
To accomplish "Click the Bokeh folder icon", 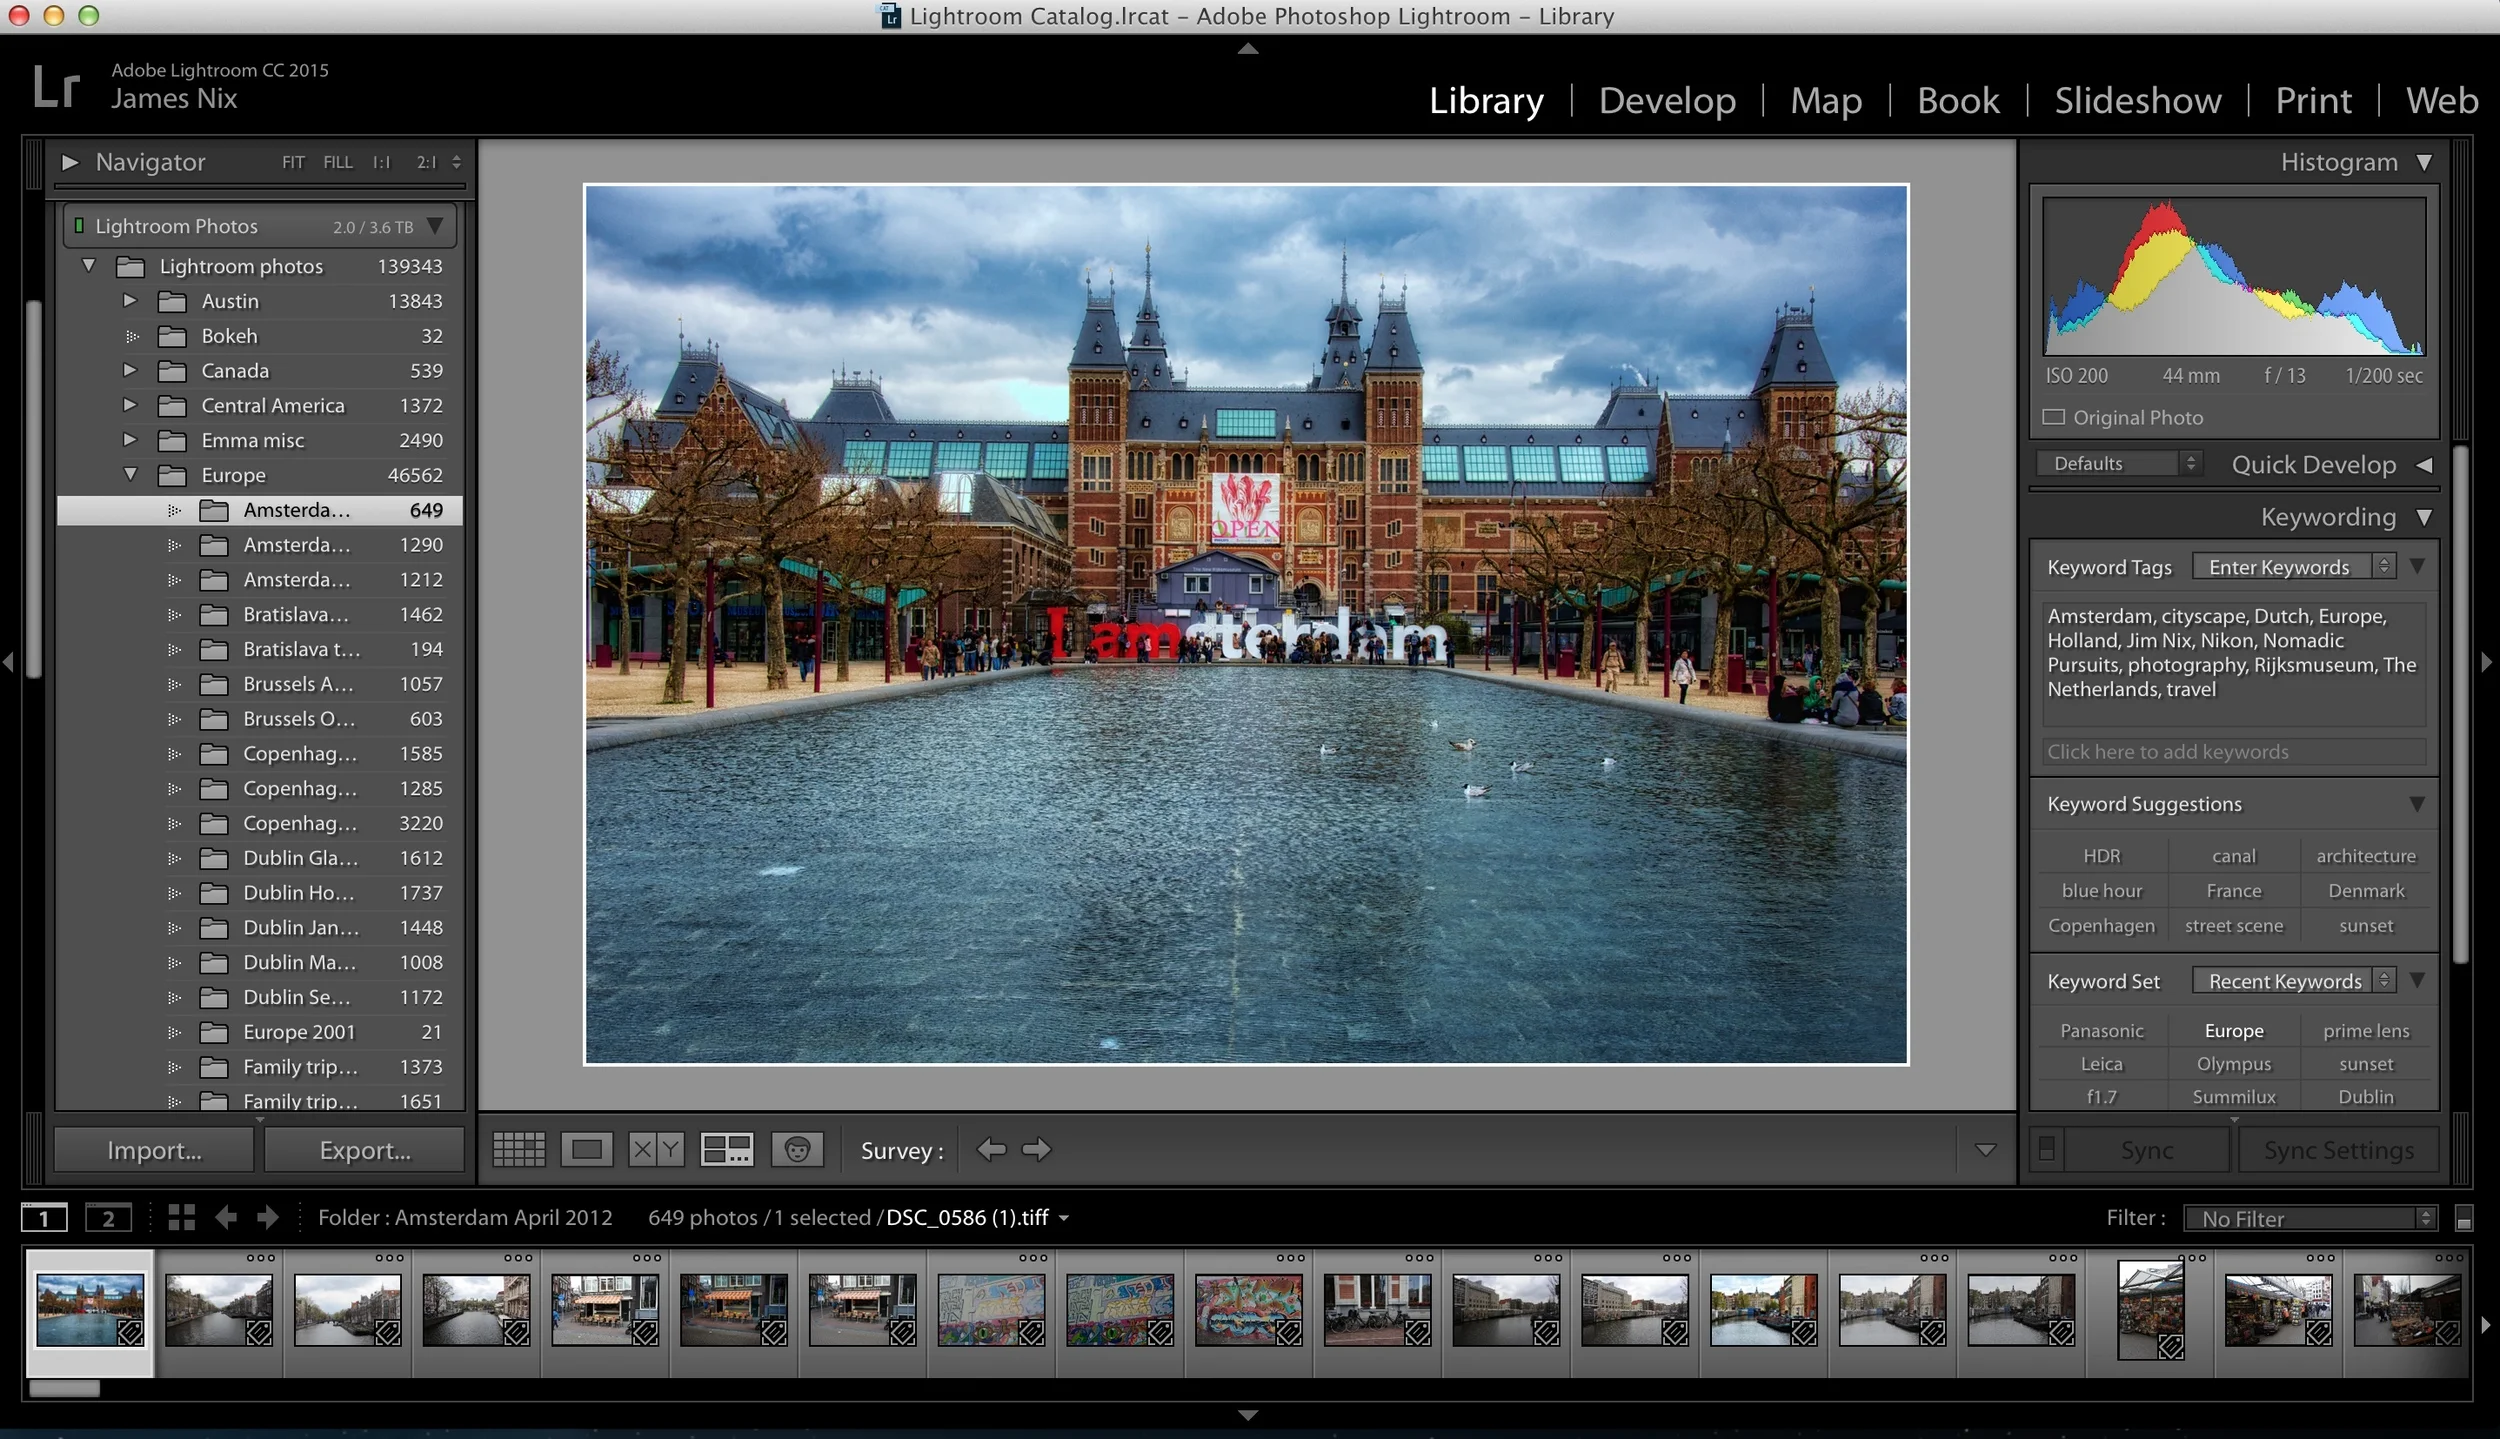I will click(173, 337).
